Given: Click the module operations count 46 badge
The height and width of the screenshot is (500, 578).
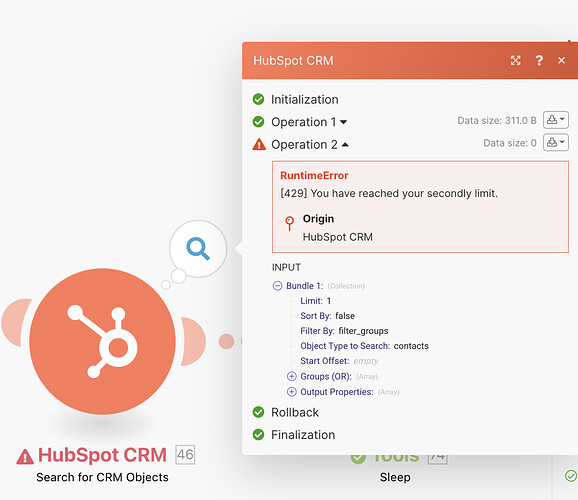Looking at the screenshot, I should [185, 455].
